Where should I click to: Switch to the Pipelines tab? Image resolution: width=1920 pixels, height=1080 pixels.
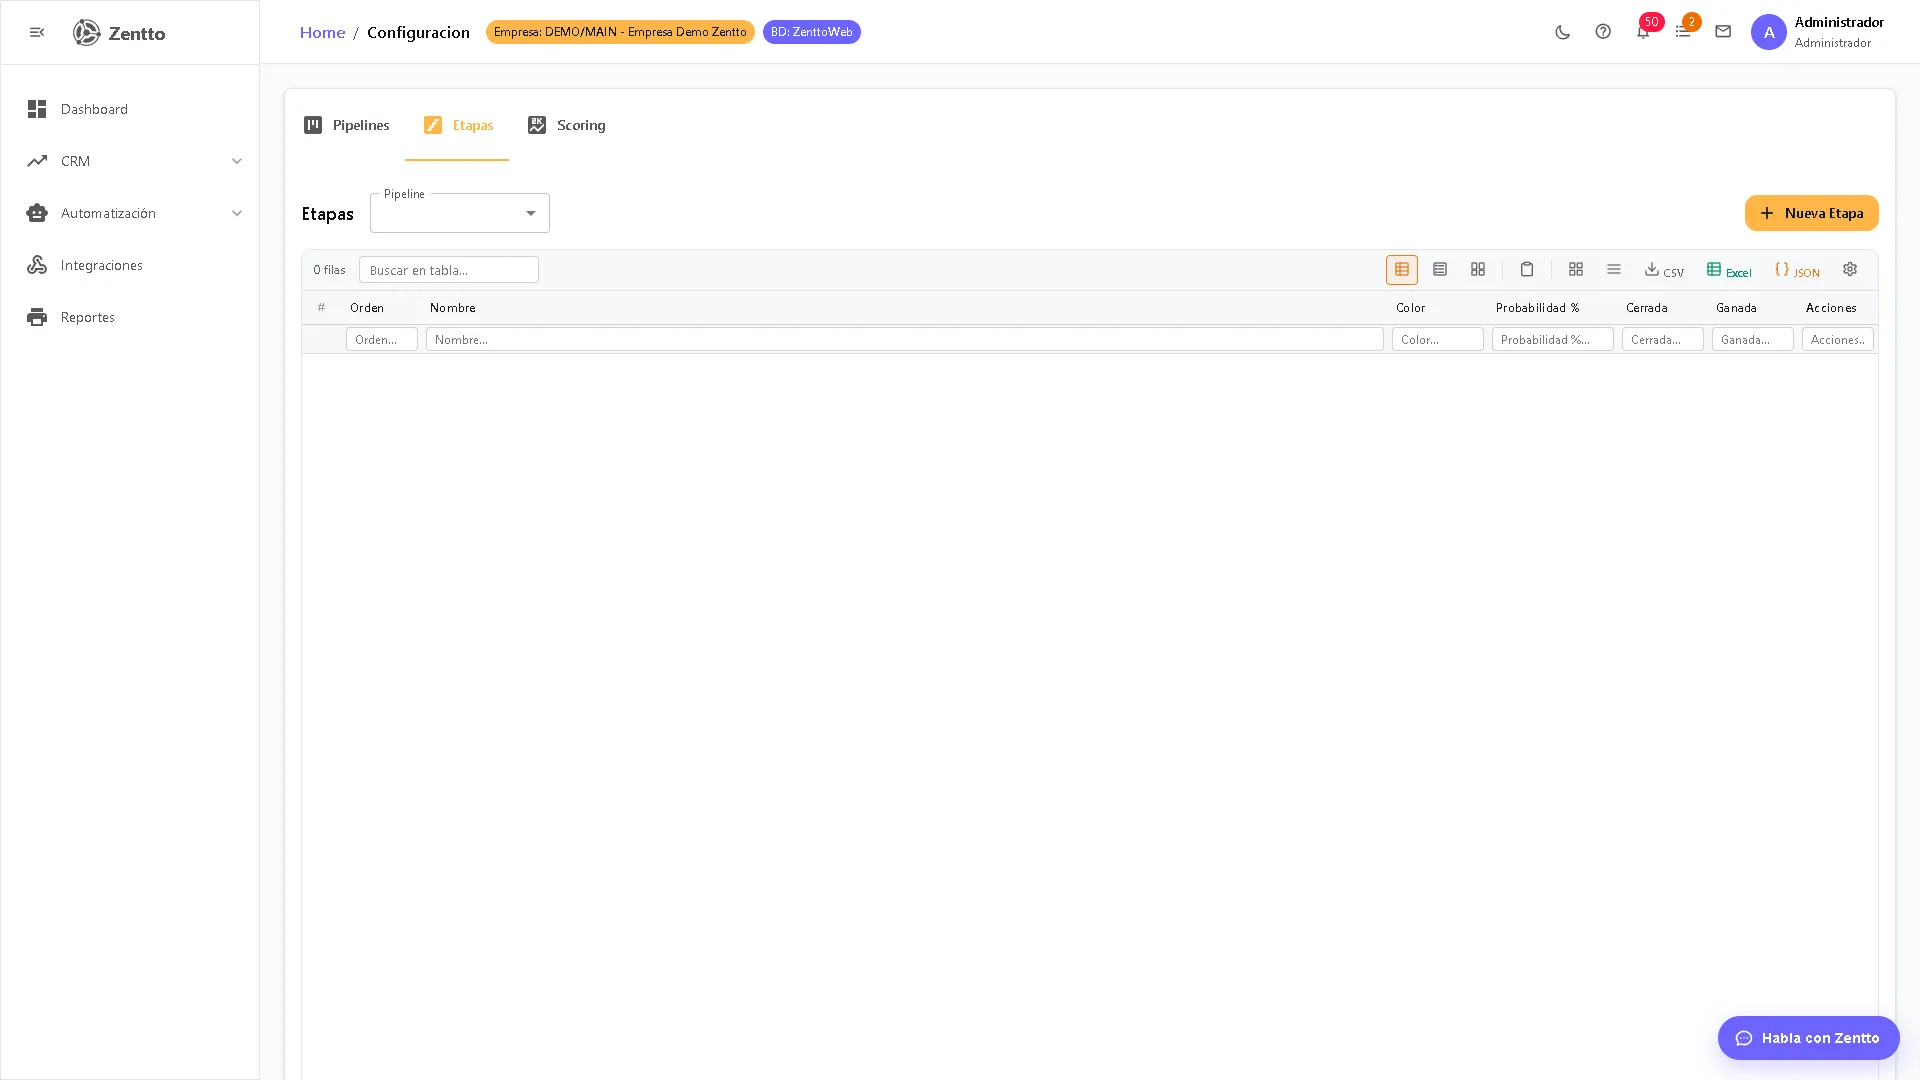point(347,125)
